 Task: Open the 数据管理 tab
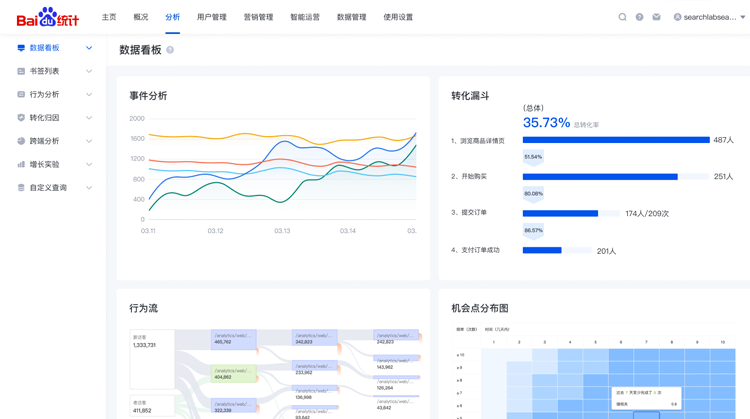click(352, 17)
